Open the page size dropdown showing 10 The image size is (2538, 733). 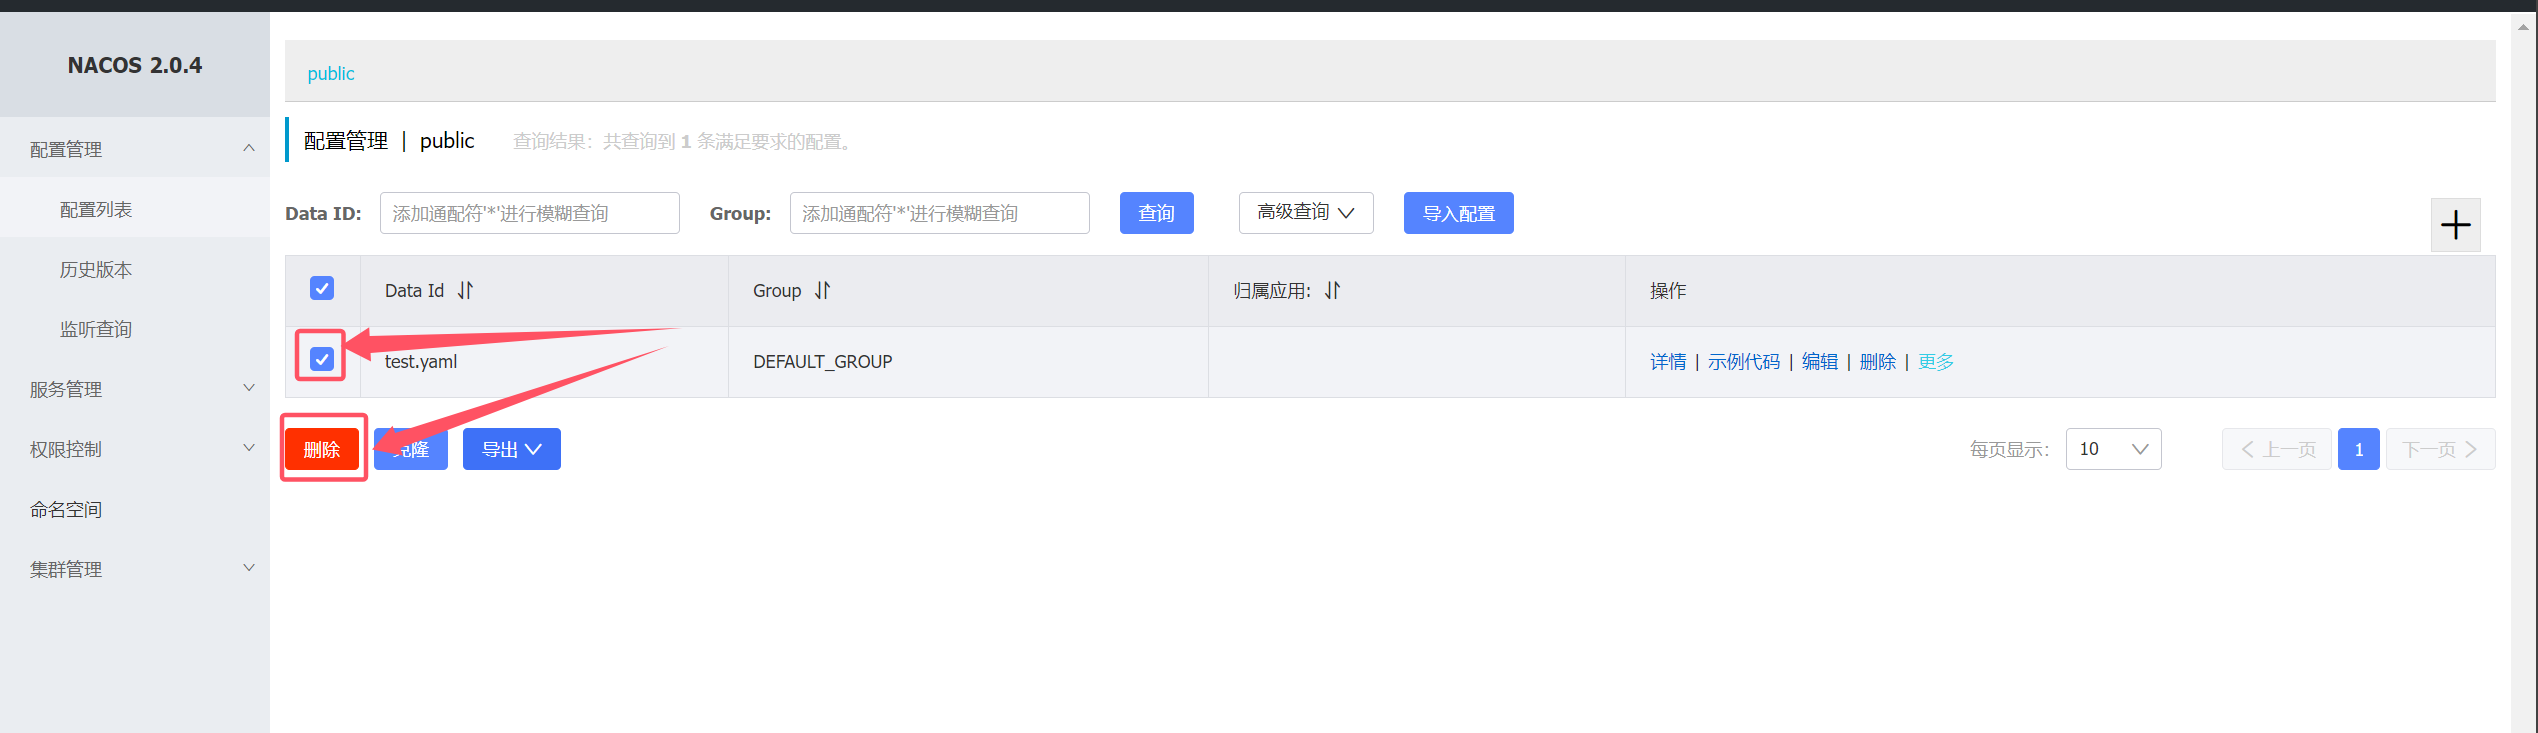2113,449
